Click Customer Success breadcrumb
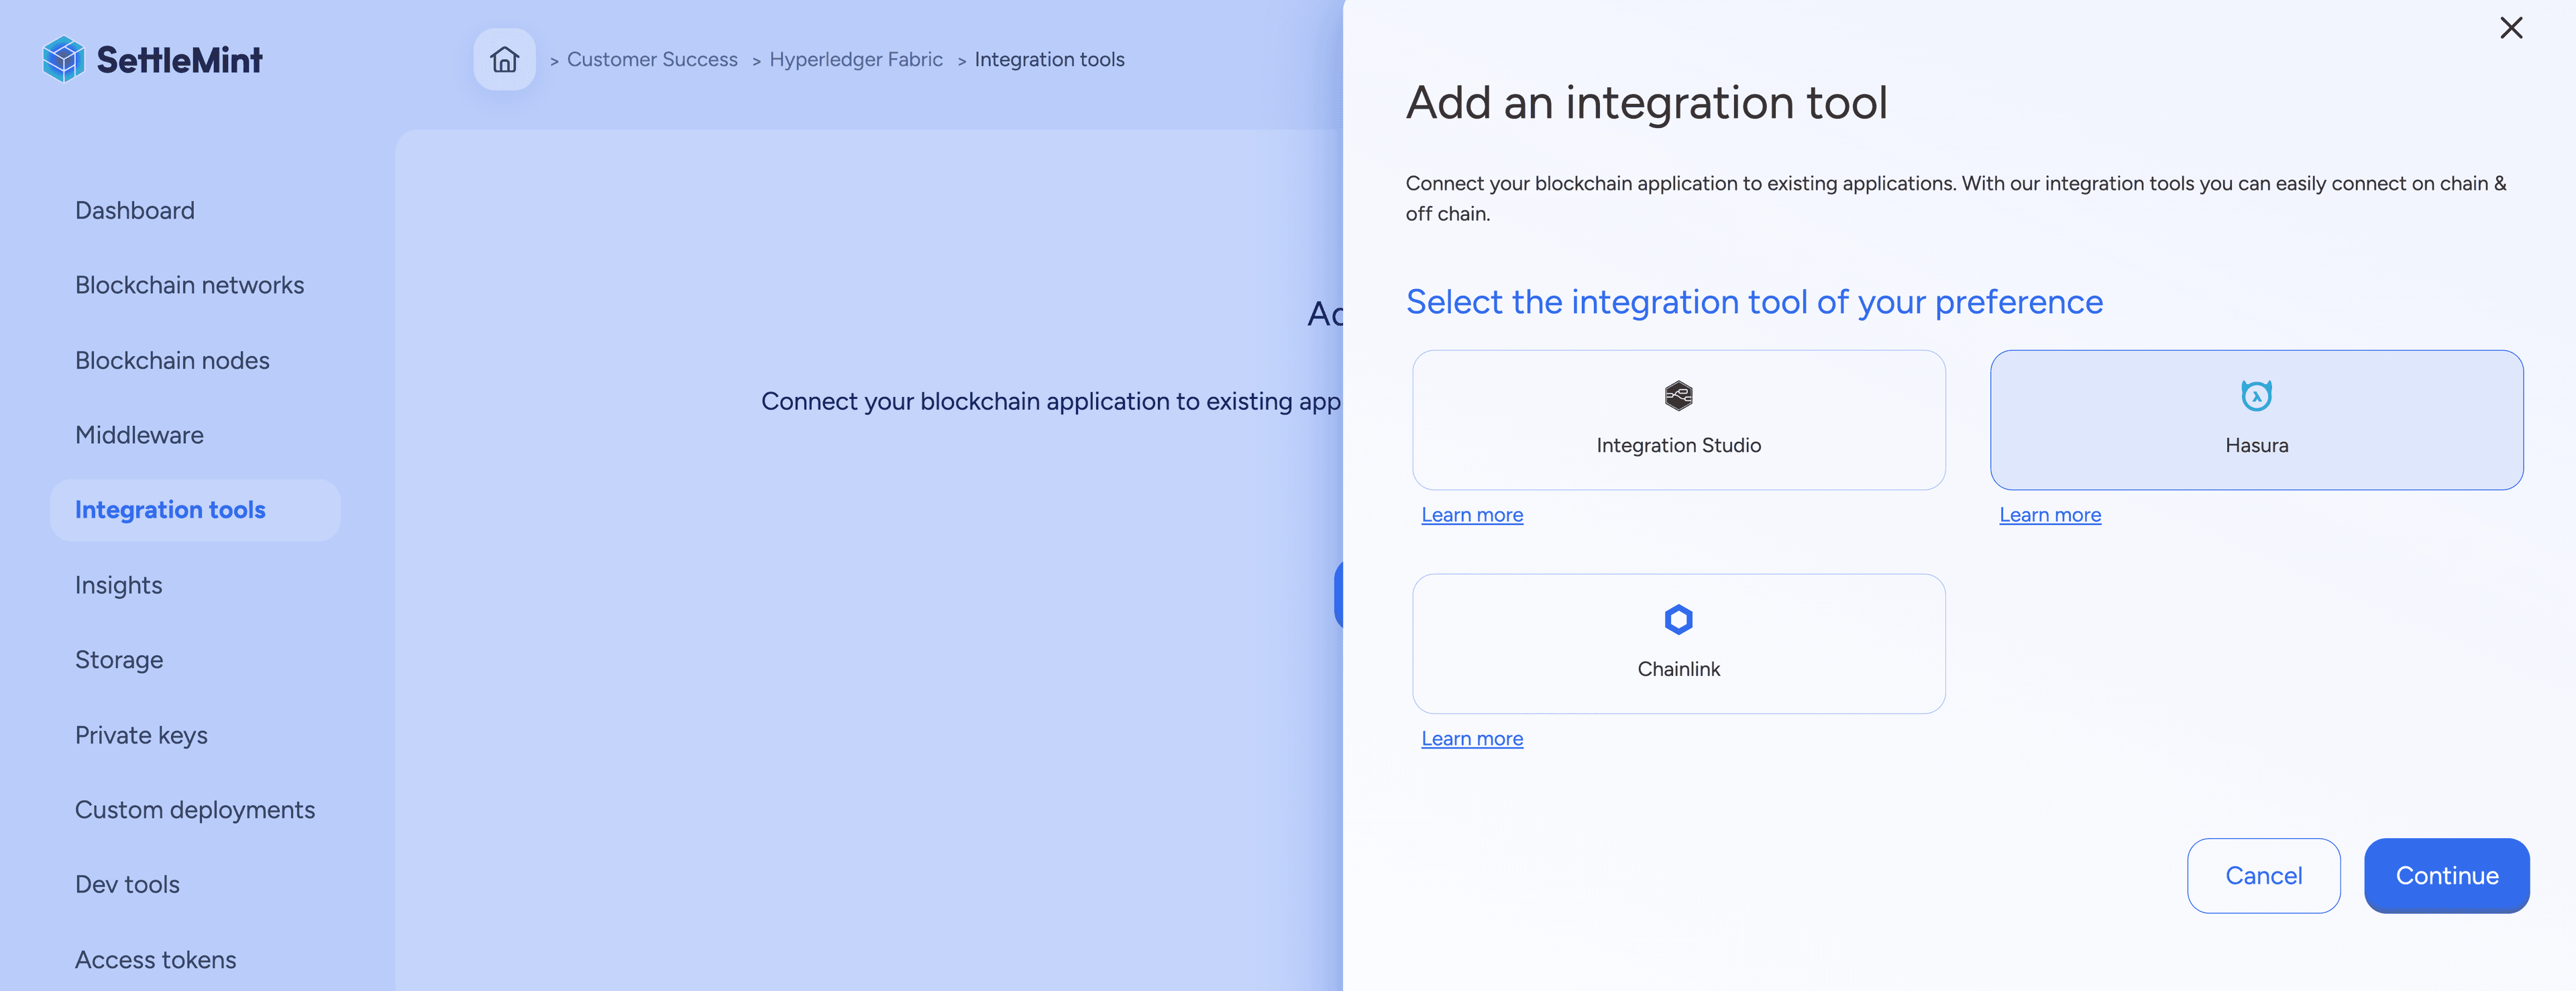 (652, 60)
